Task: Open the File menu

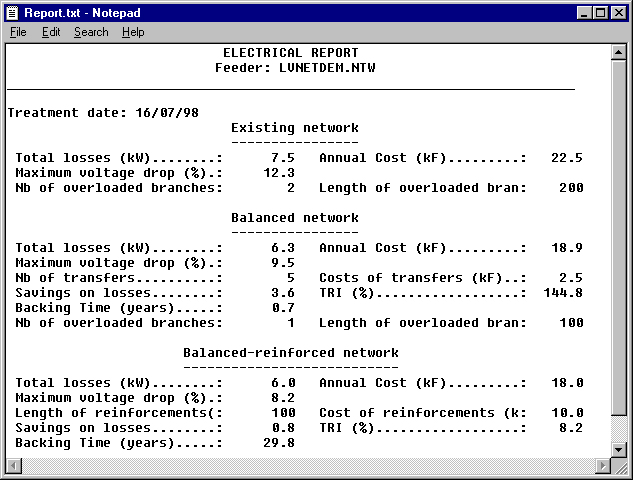Action: coord(18,32)
